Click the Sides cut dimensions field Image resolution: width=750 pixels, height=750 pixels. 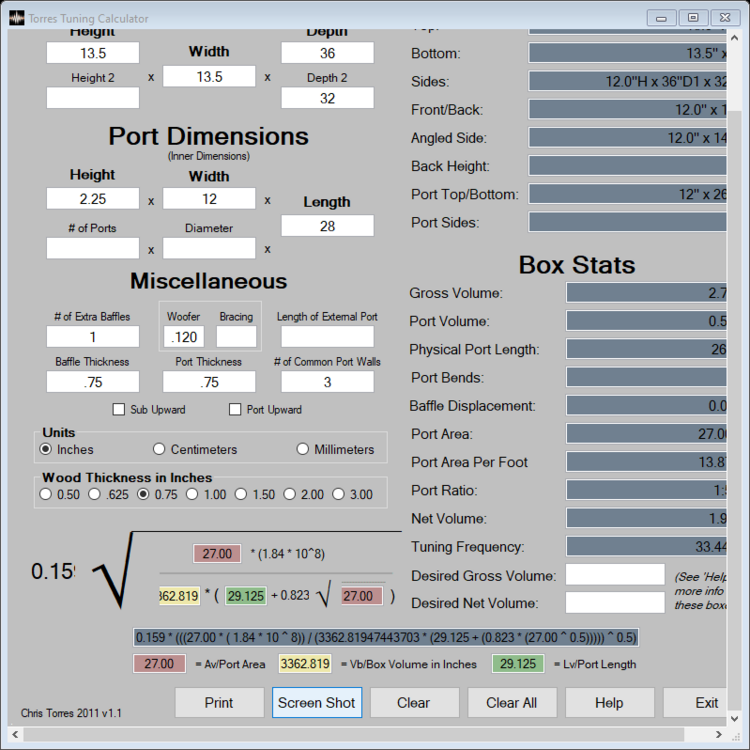pos(628,81)
